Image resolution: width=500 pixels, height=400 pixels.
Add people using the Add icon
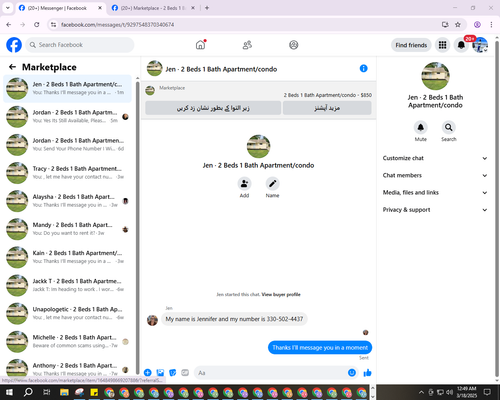tap(244, 184)
